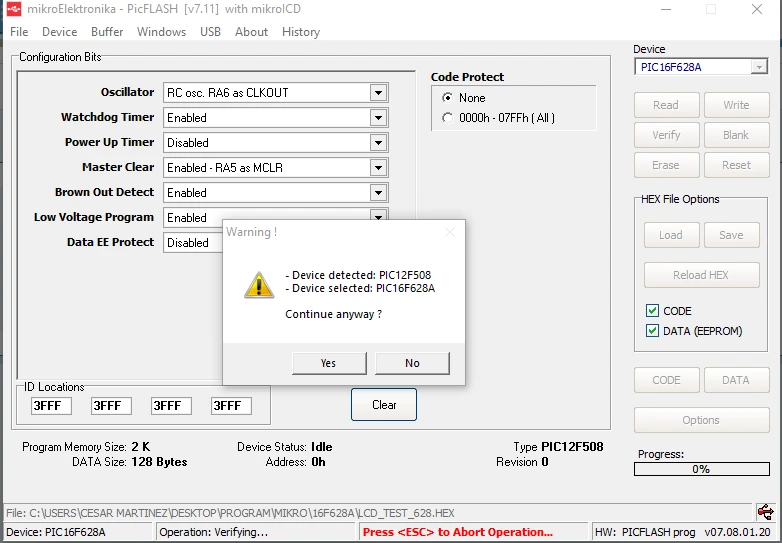Click the CODE view button

click(666, 380)
